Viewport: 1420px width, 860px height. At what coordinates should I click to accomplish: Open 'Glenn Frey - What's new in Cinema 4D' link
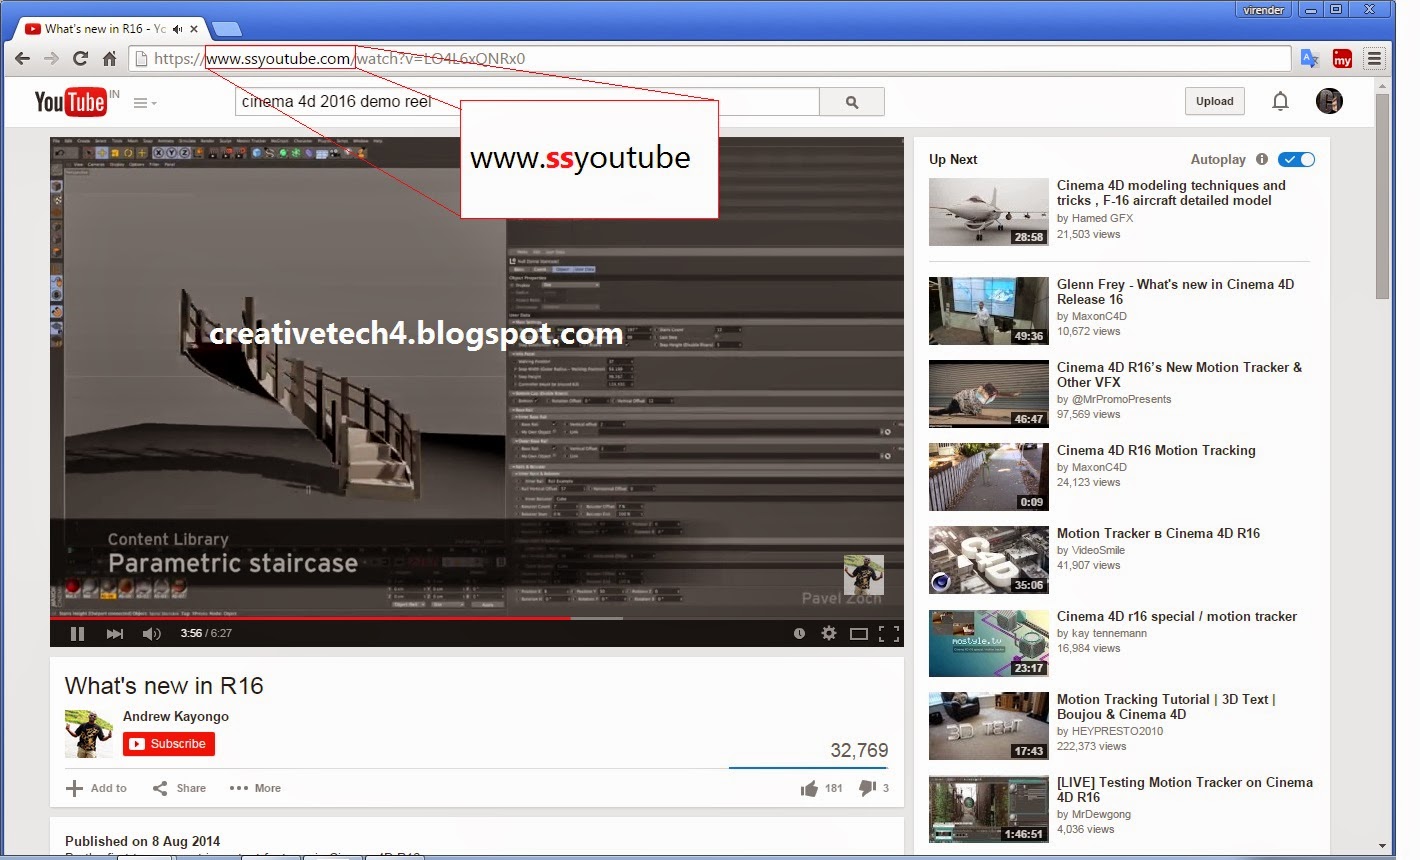point(1175,292)
